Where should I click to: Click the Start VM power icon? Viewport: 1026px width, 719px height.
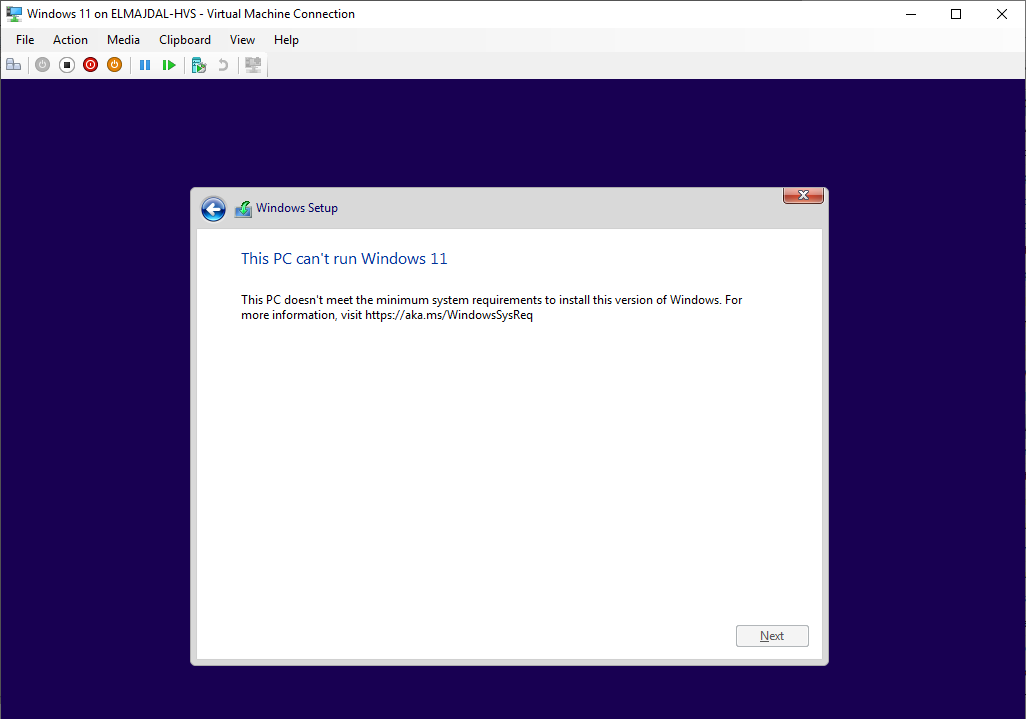pos(43,65)
